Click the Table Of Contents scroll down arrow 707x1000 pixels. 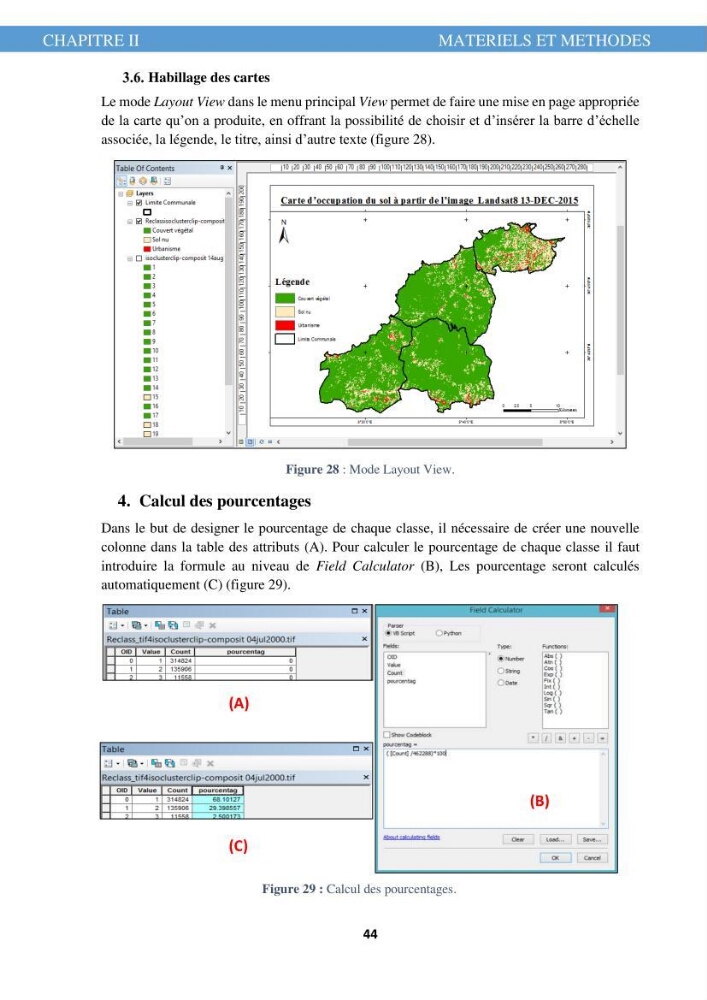(x=228, y=433)
